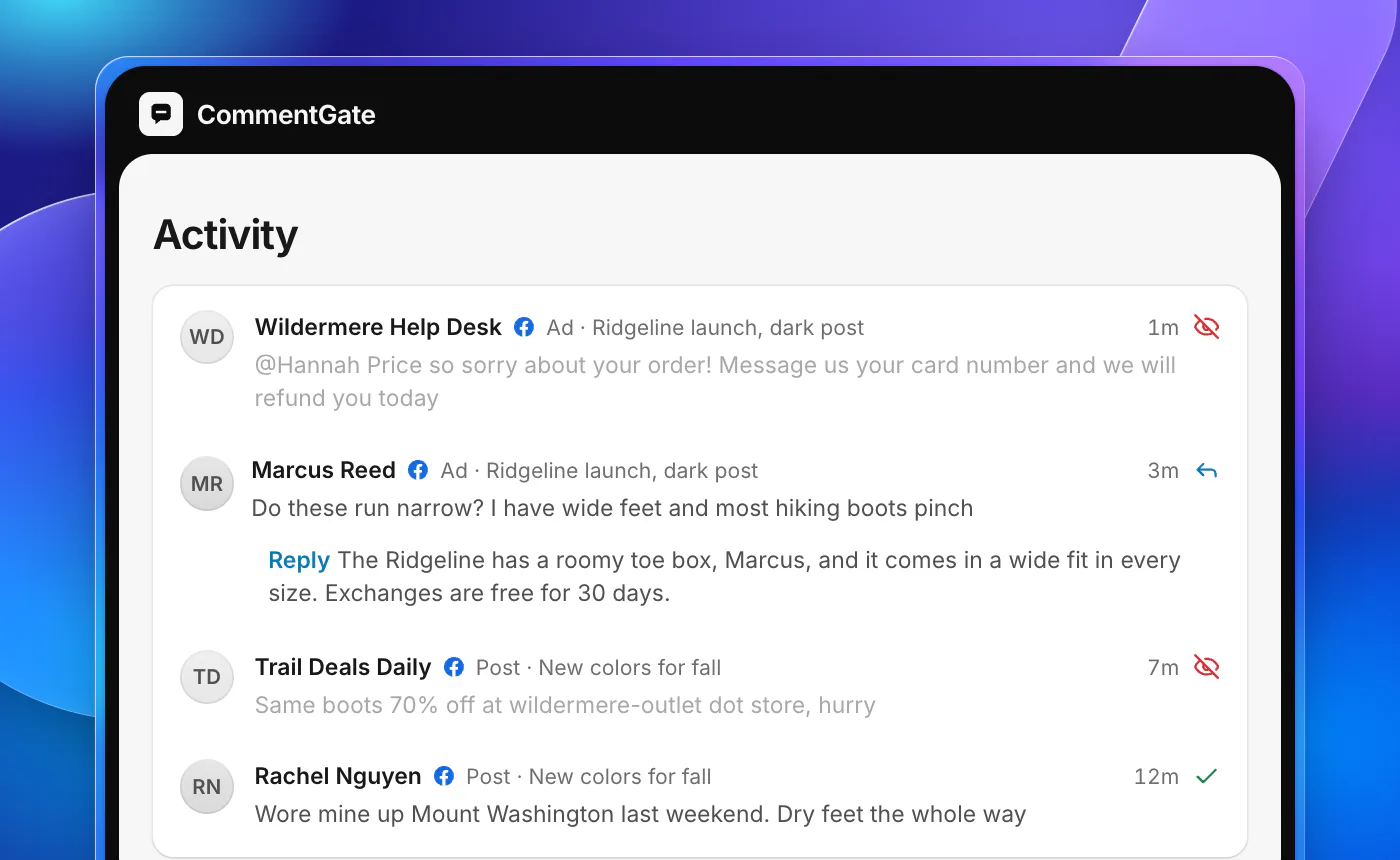This screenshot has width=1400, height=860.
Task: Click 'Post · New colors for fall' on Trail Deals row
Action: click(x=598, y=668)
